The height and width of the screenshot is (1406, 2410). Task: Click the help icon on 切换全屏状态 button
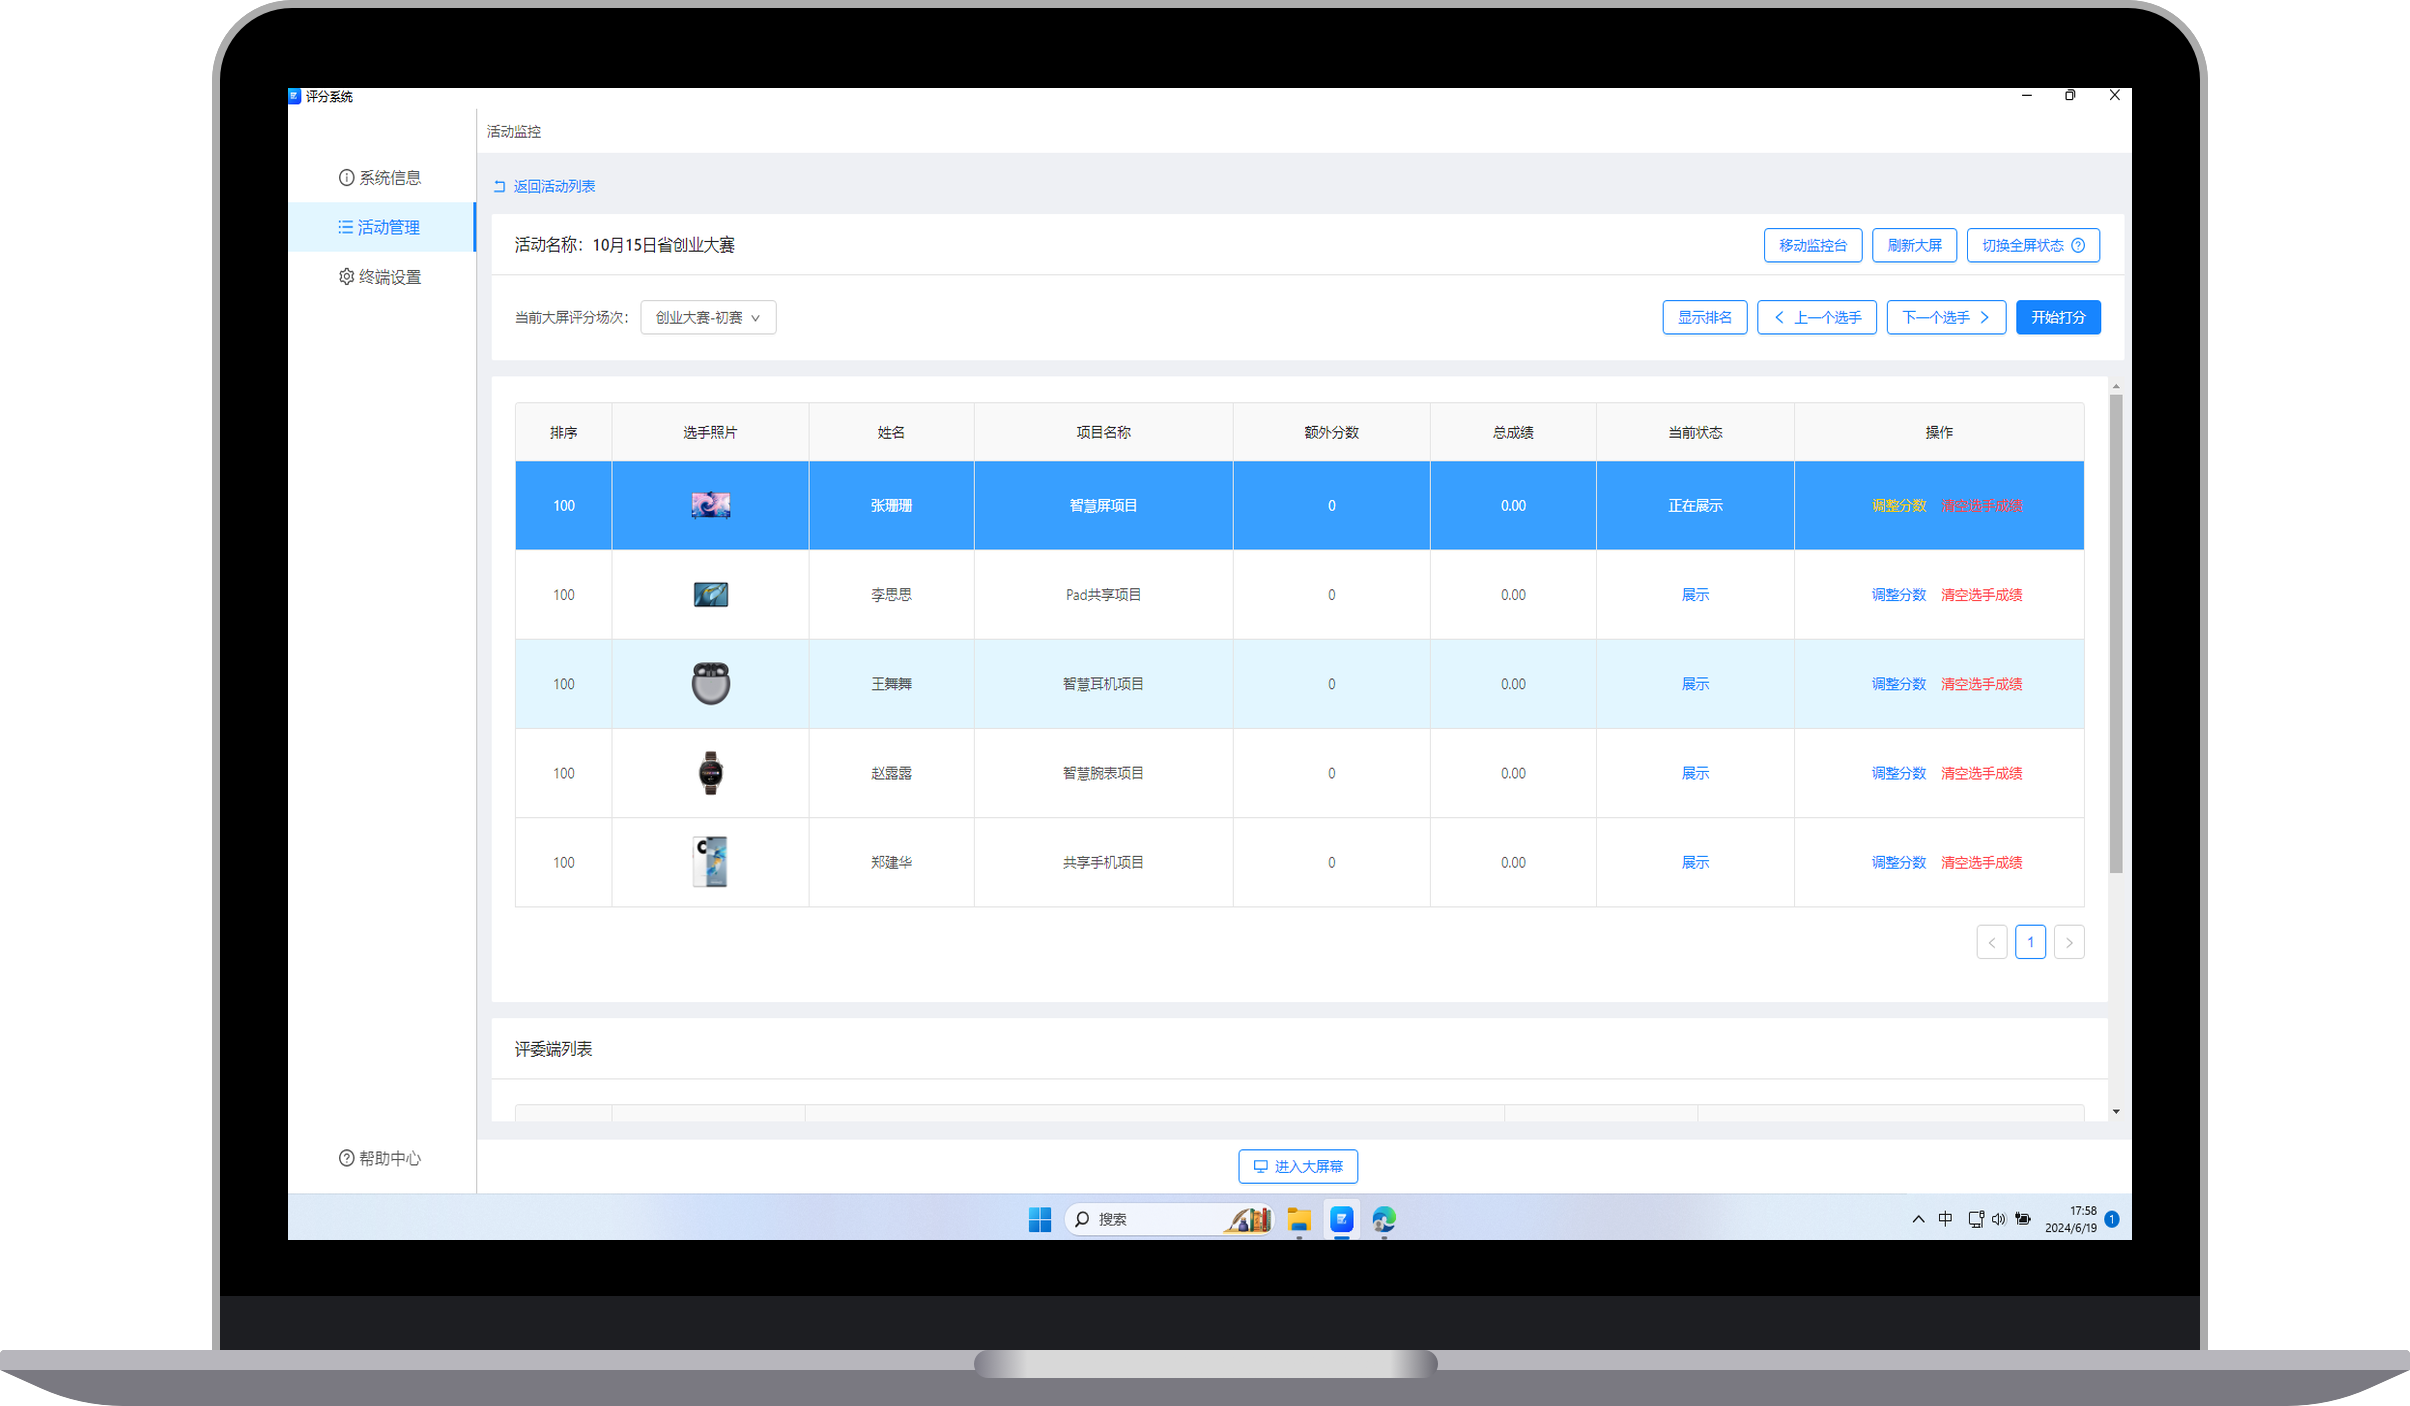click(x=2078, y=246)
